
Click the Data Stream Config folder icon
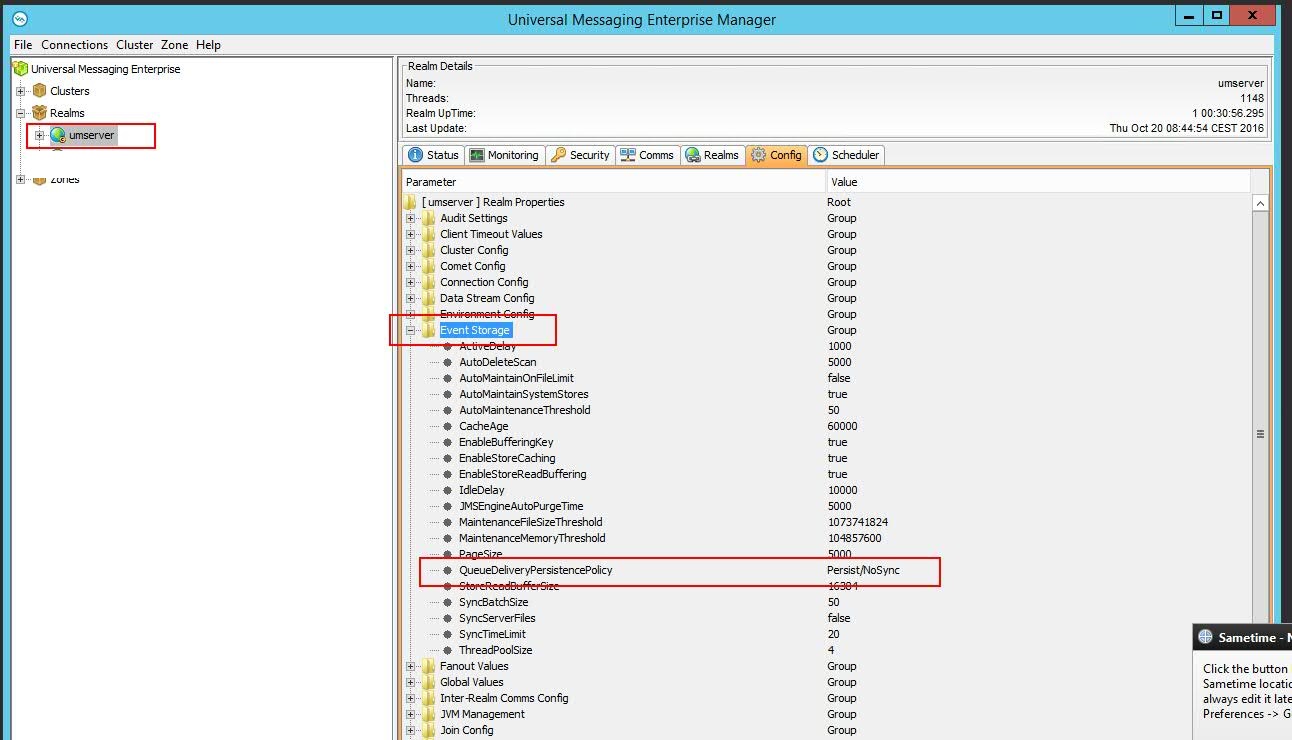click(x=429, y=298)
